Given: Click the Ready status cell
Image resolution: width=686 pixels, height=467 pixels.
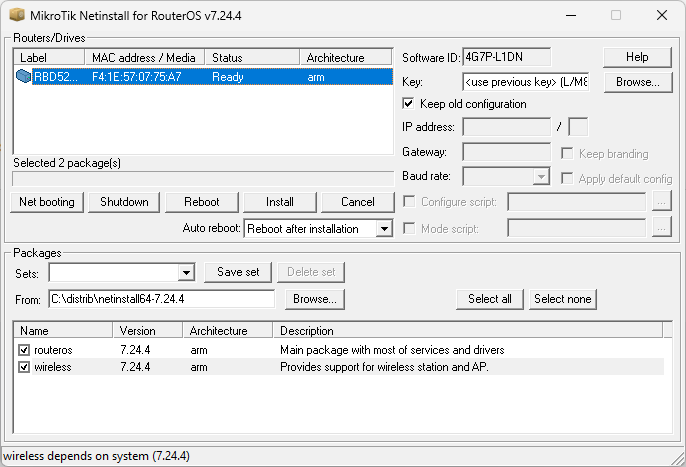Looking at the screenshot, I should tap(228, 77).
